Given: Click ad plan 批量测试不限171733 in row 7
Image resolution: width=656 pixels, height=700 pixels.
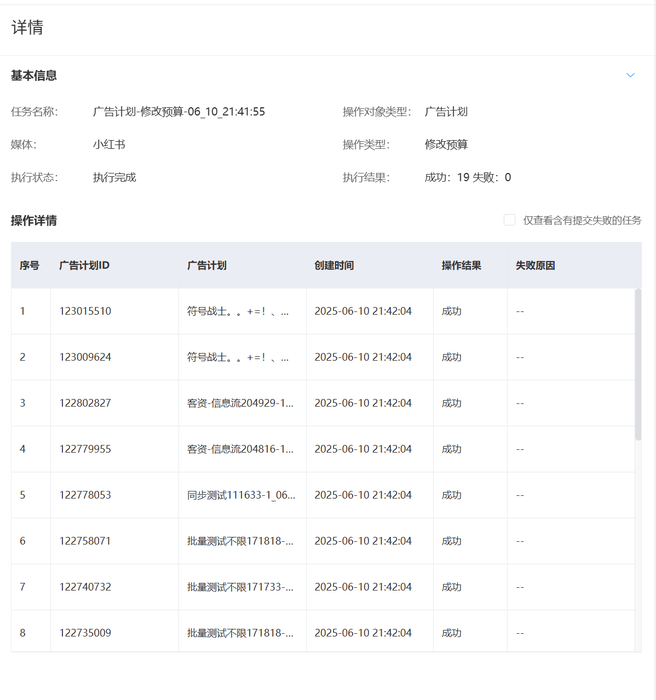Looking at the screenshot, I should 240,587.
